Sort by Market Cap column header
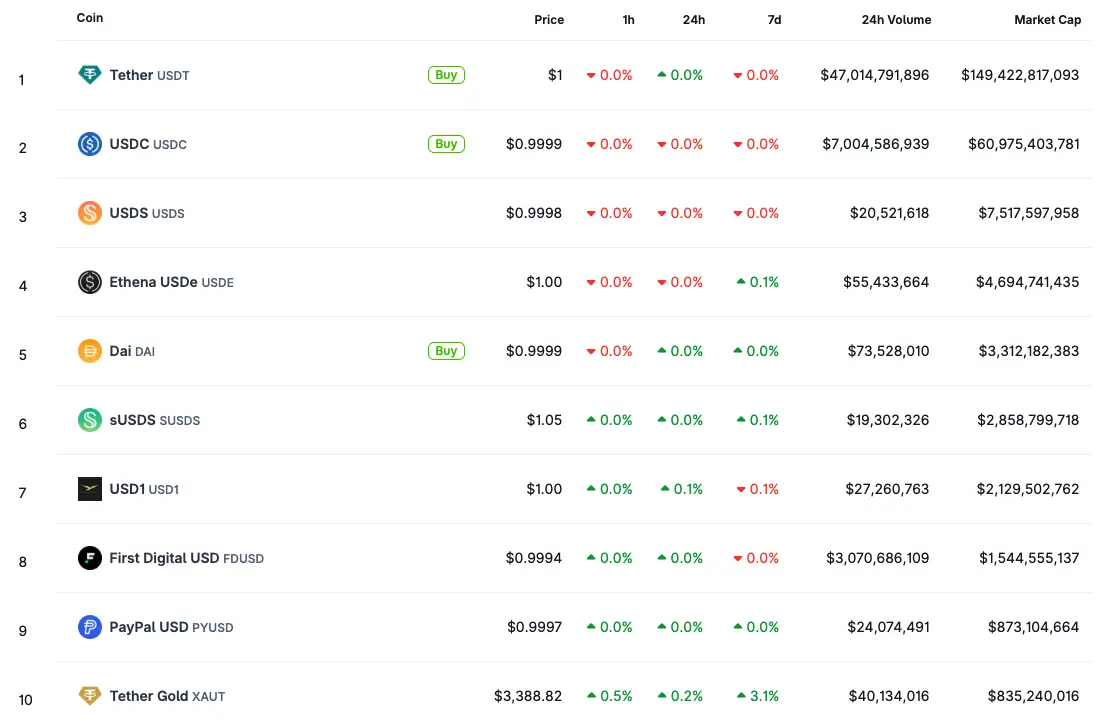The height and width of the screenshot is (727, 1107). tap(1047, 20)
